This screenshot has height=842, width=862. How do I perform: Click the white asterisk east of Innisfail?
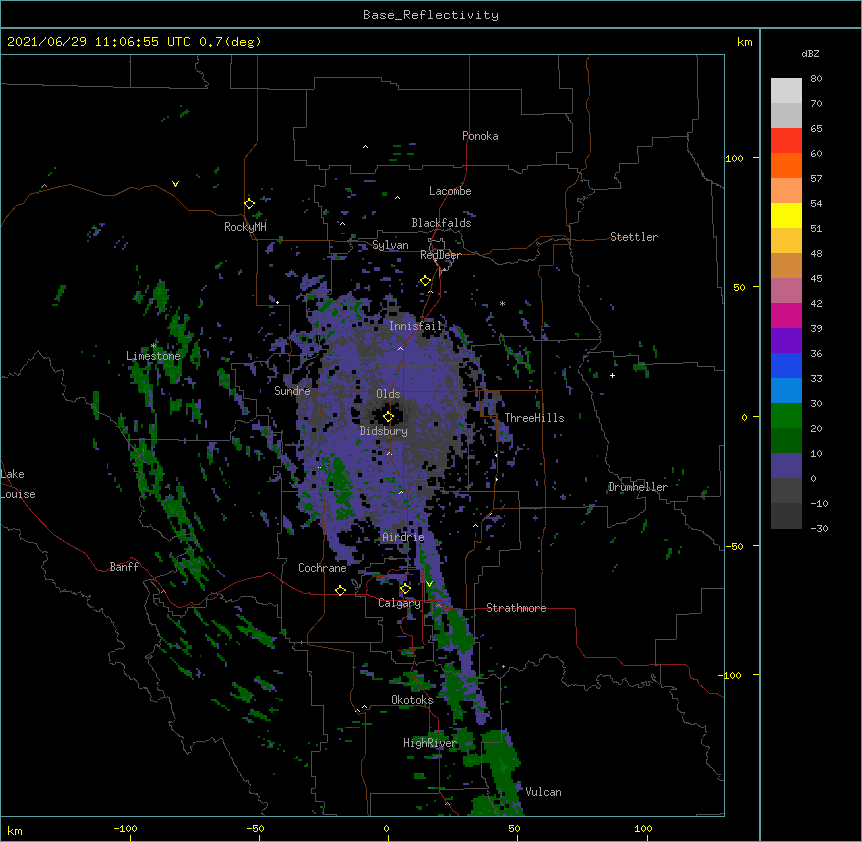(x=502, y=303)
